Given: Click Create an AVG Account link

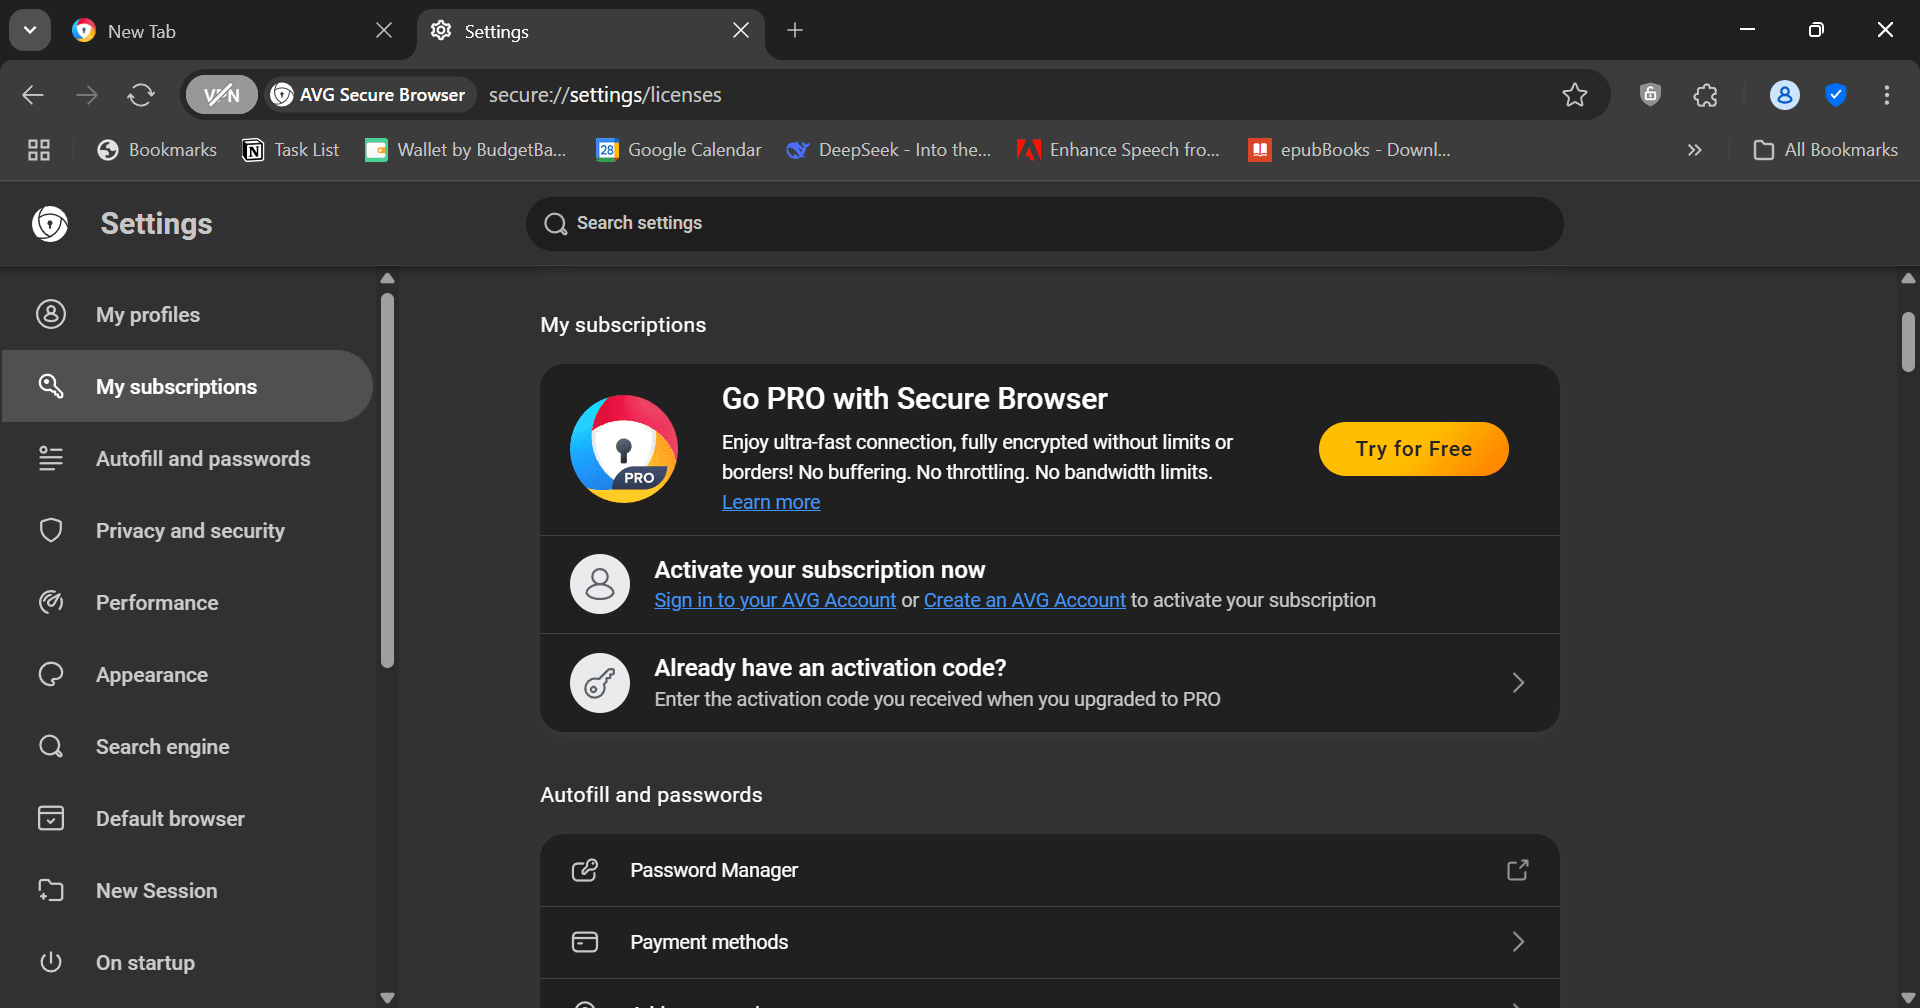Looking at the screenshot, I should [1024, 600].
